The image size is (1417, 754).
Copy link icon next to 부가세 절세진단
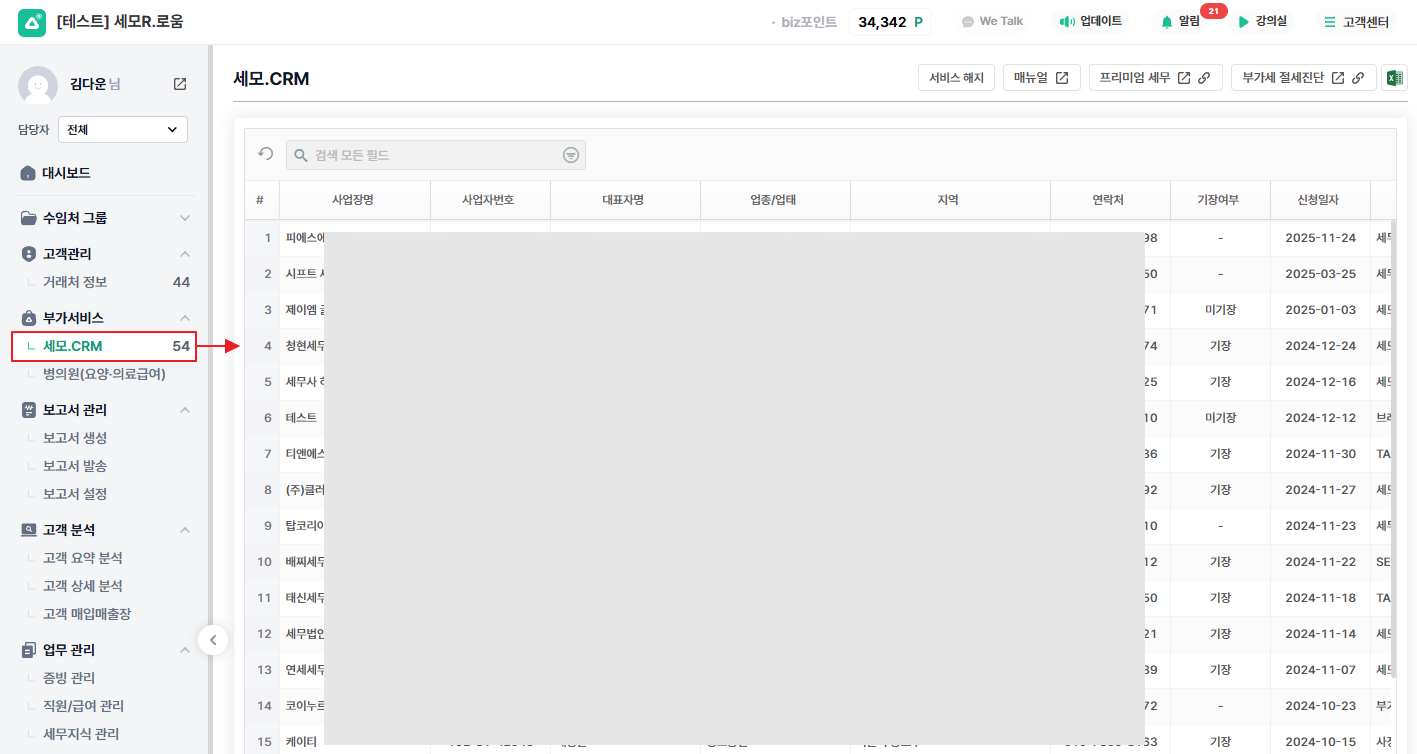click(1358, 78)
